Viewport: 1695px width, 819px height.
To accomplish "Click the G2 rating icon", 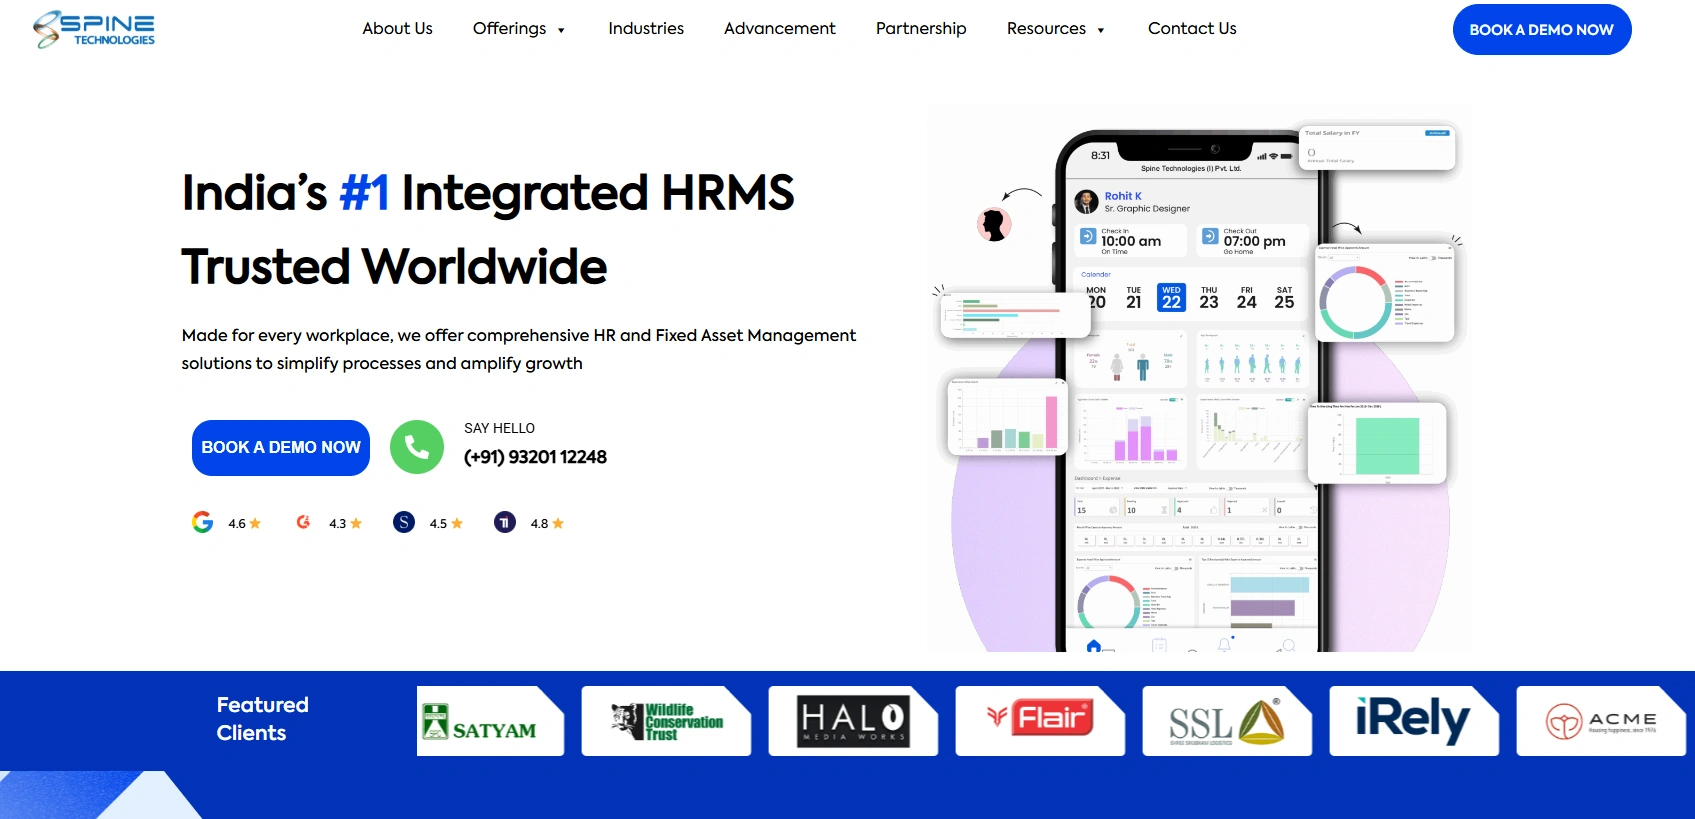I will 304,523.
